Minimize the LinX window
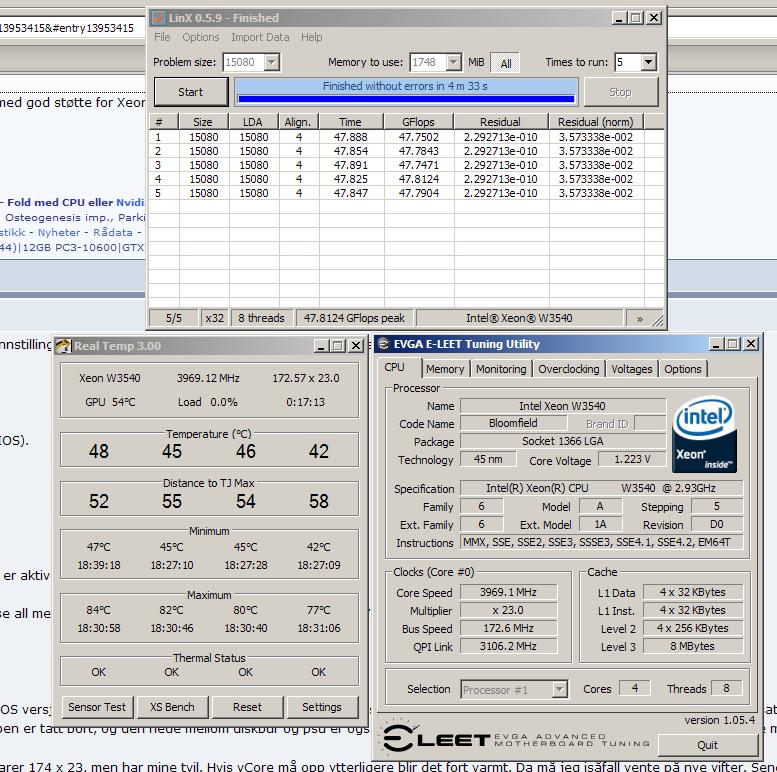The image size is (777, 772). click(x=618, y=18)
